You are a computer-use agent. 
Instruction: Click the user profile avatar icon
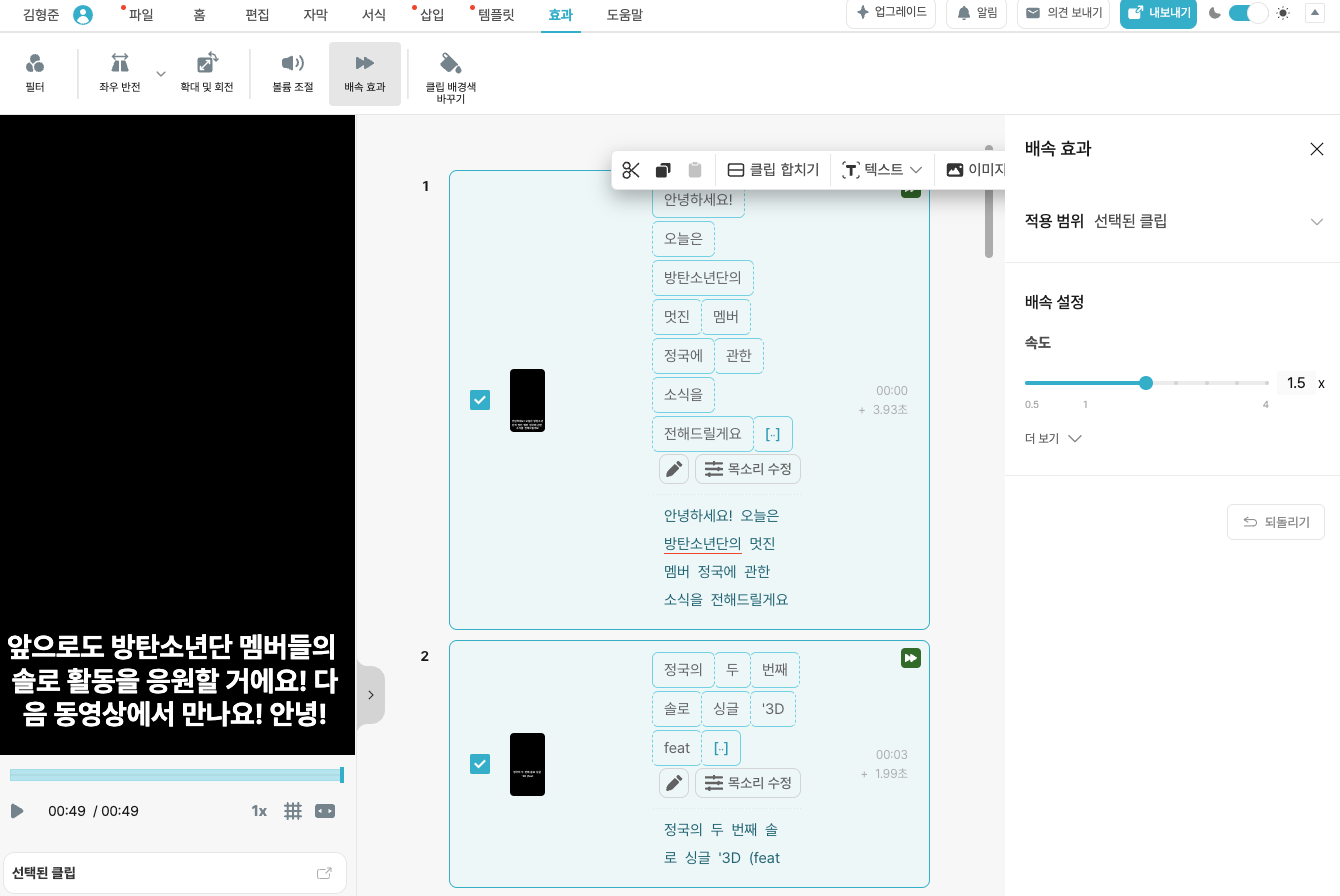[x=83, y=15]
